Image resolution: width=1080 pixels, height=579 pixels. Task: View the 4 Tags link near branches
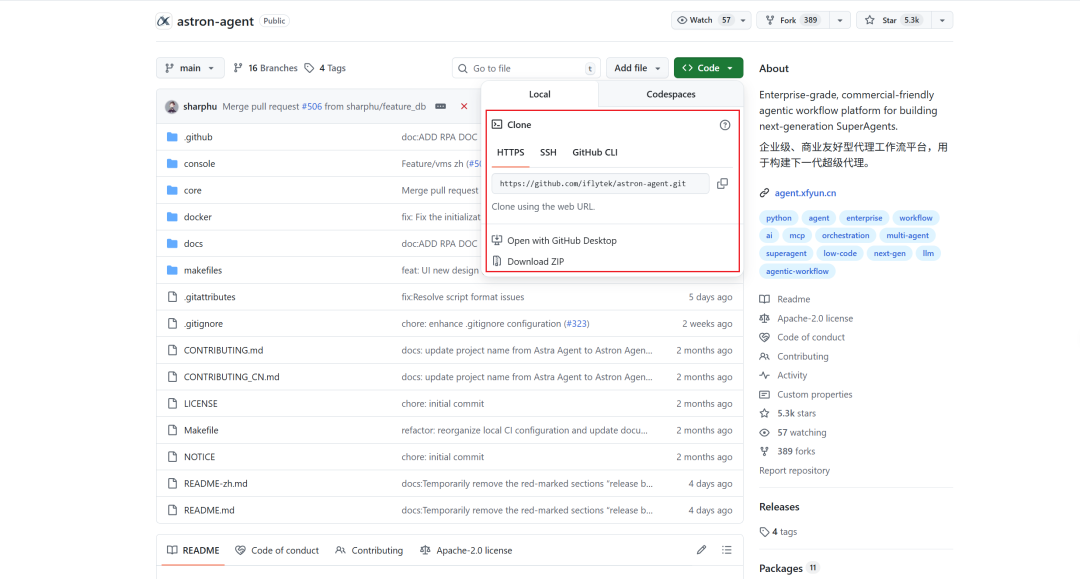pos(325,68)
